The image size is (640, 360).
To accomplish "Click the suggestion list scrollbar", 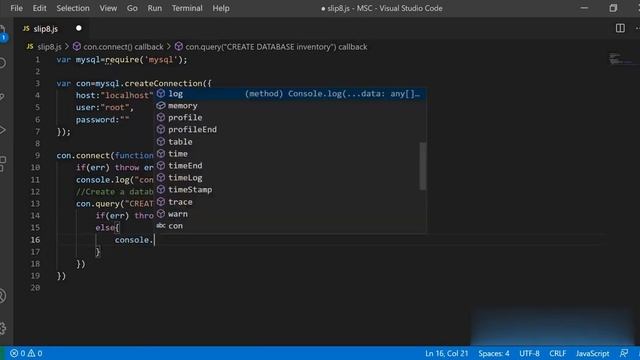I will pos(423,166).
